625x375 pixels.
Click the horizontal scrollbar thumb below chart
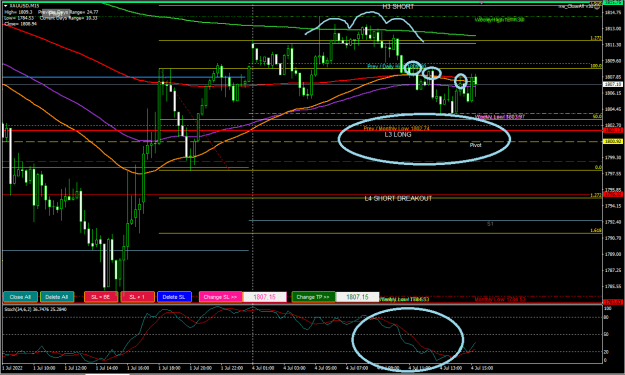coord(108,374)
